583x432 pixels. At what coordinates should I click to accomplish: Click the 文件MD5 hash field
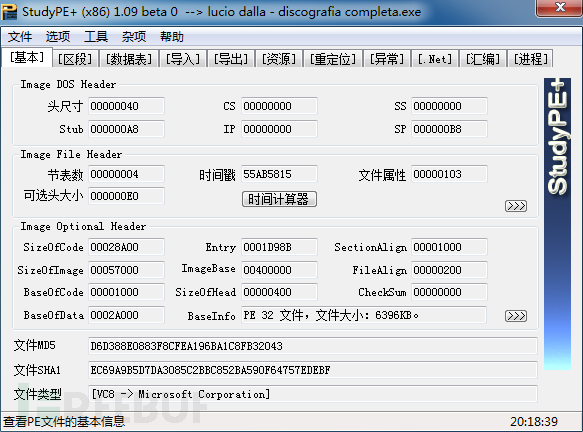313,346
